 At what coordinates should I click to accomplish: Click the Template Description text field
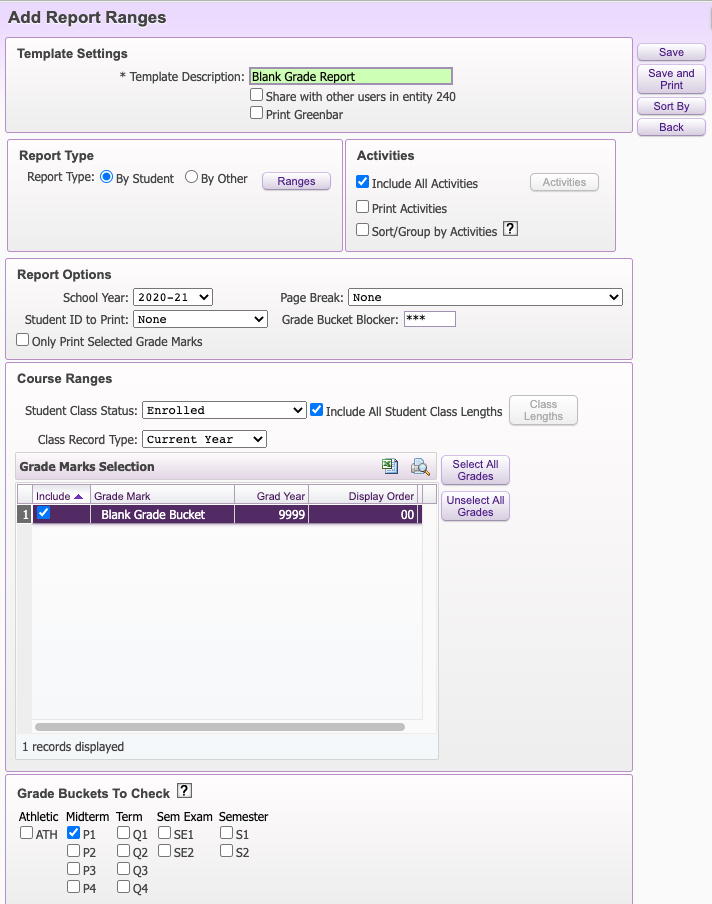tap(350, 76)
